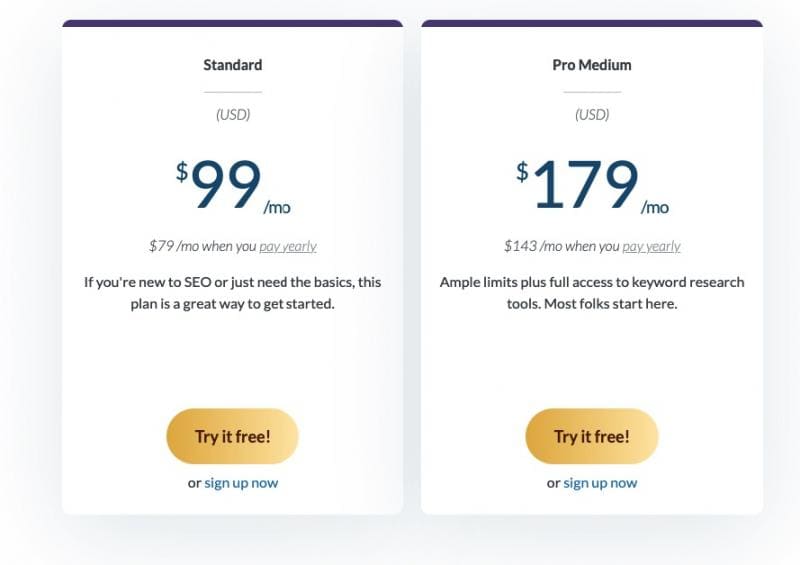Click the purple top bar of Pro Medium card
The width and height of the screenshot is (800, 565).
592,23
